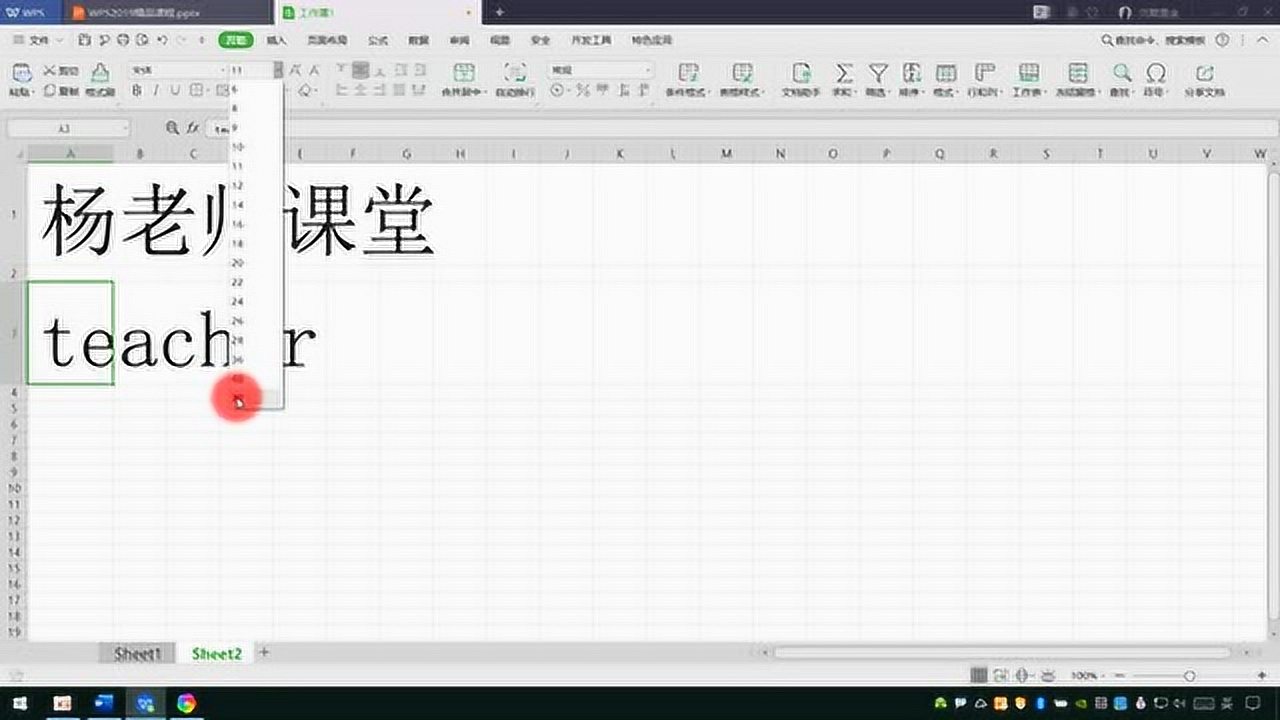Open the Insert ribbon tab
The height and width of the screenshot is (720, 1280).
coord(277,40)
